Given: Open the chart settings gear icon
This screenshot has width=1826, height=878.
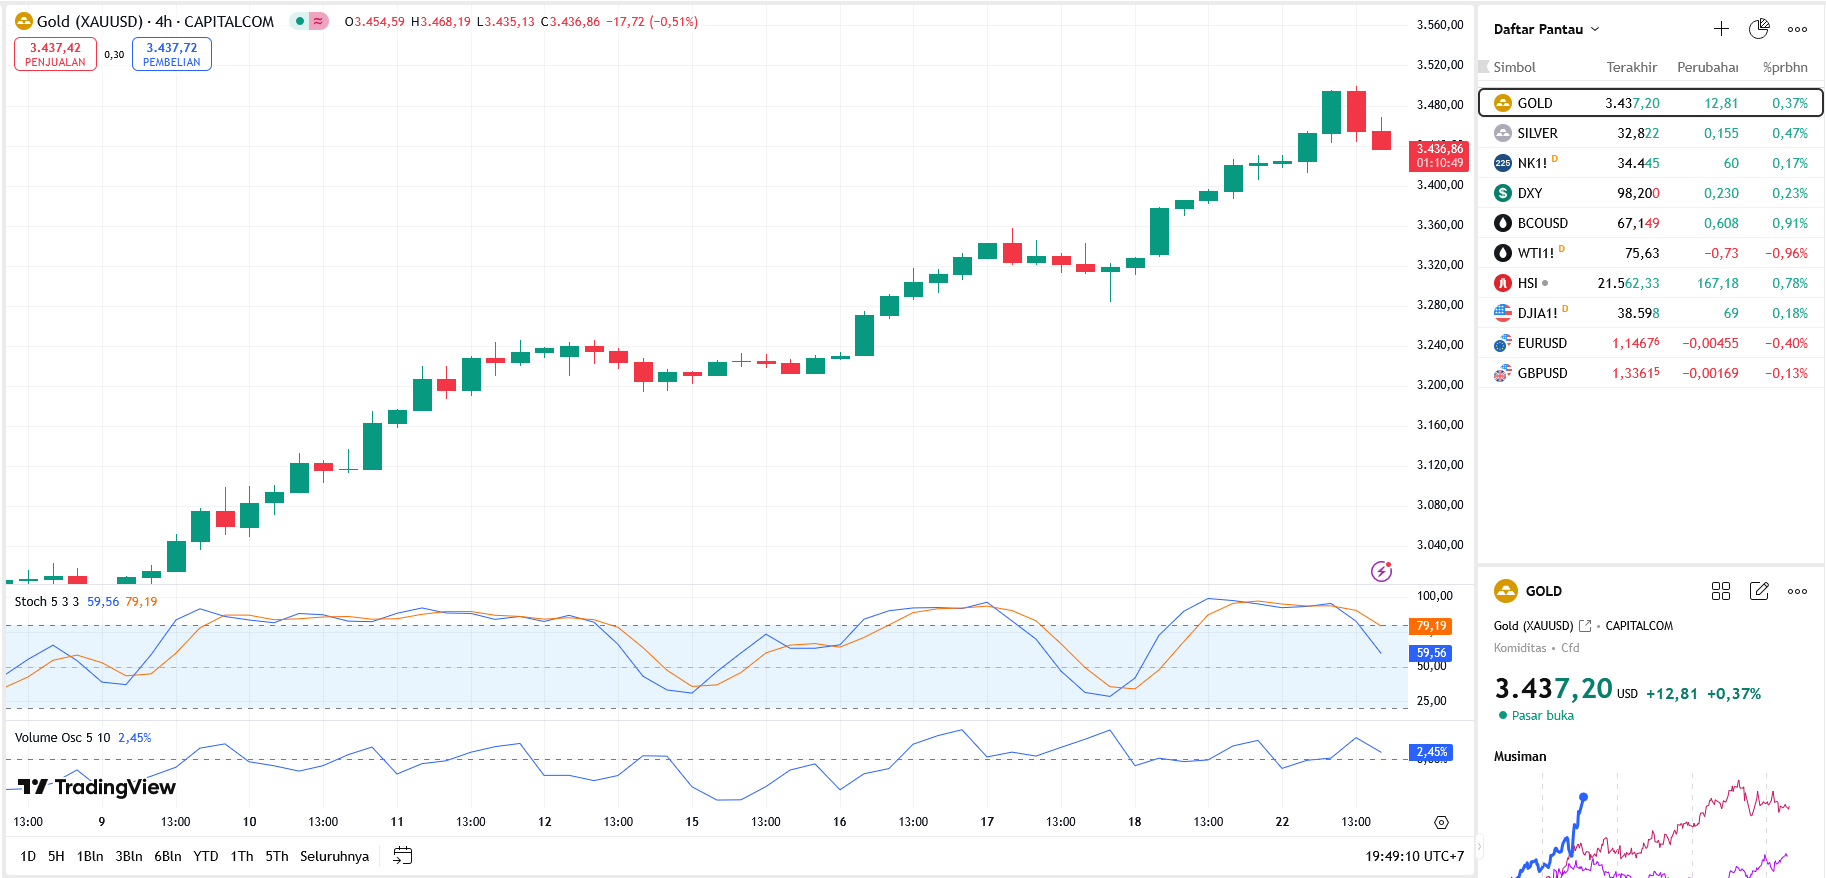Looking at the screenshot, I should click(1441, 822).
